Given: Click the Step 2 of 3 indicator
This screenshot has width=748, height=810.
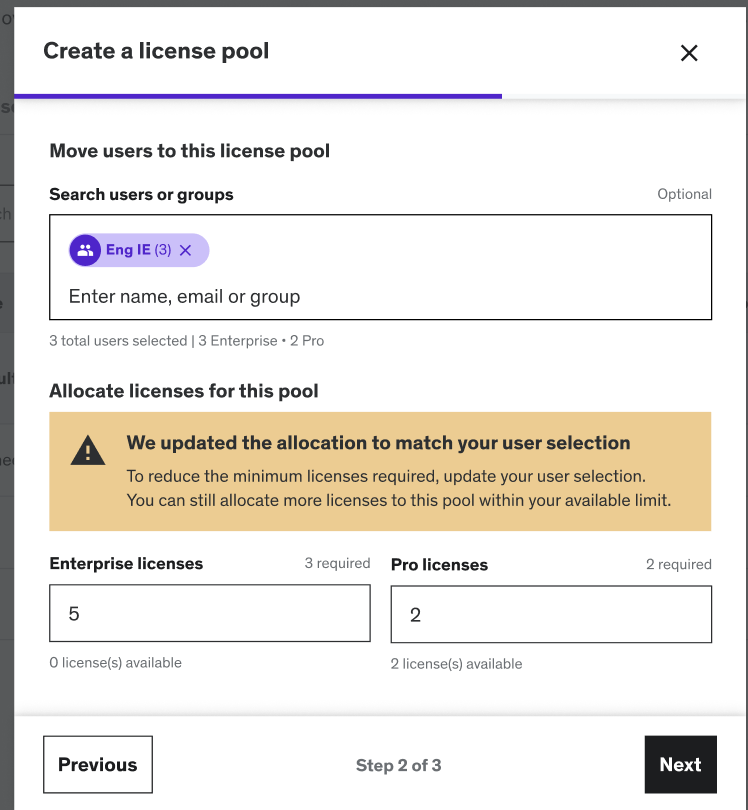Looking at the screenshot, I should (x=398, y=765).
